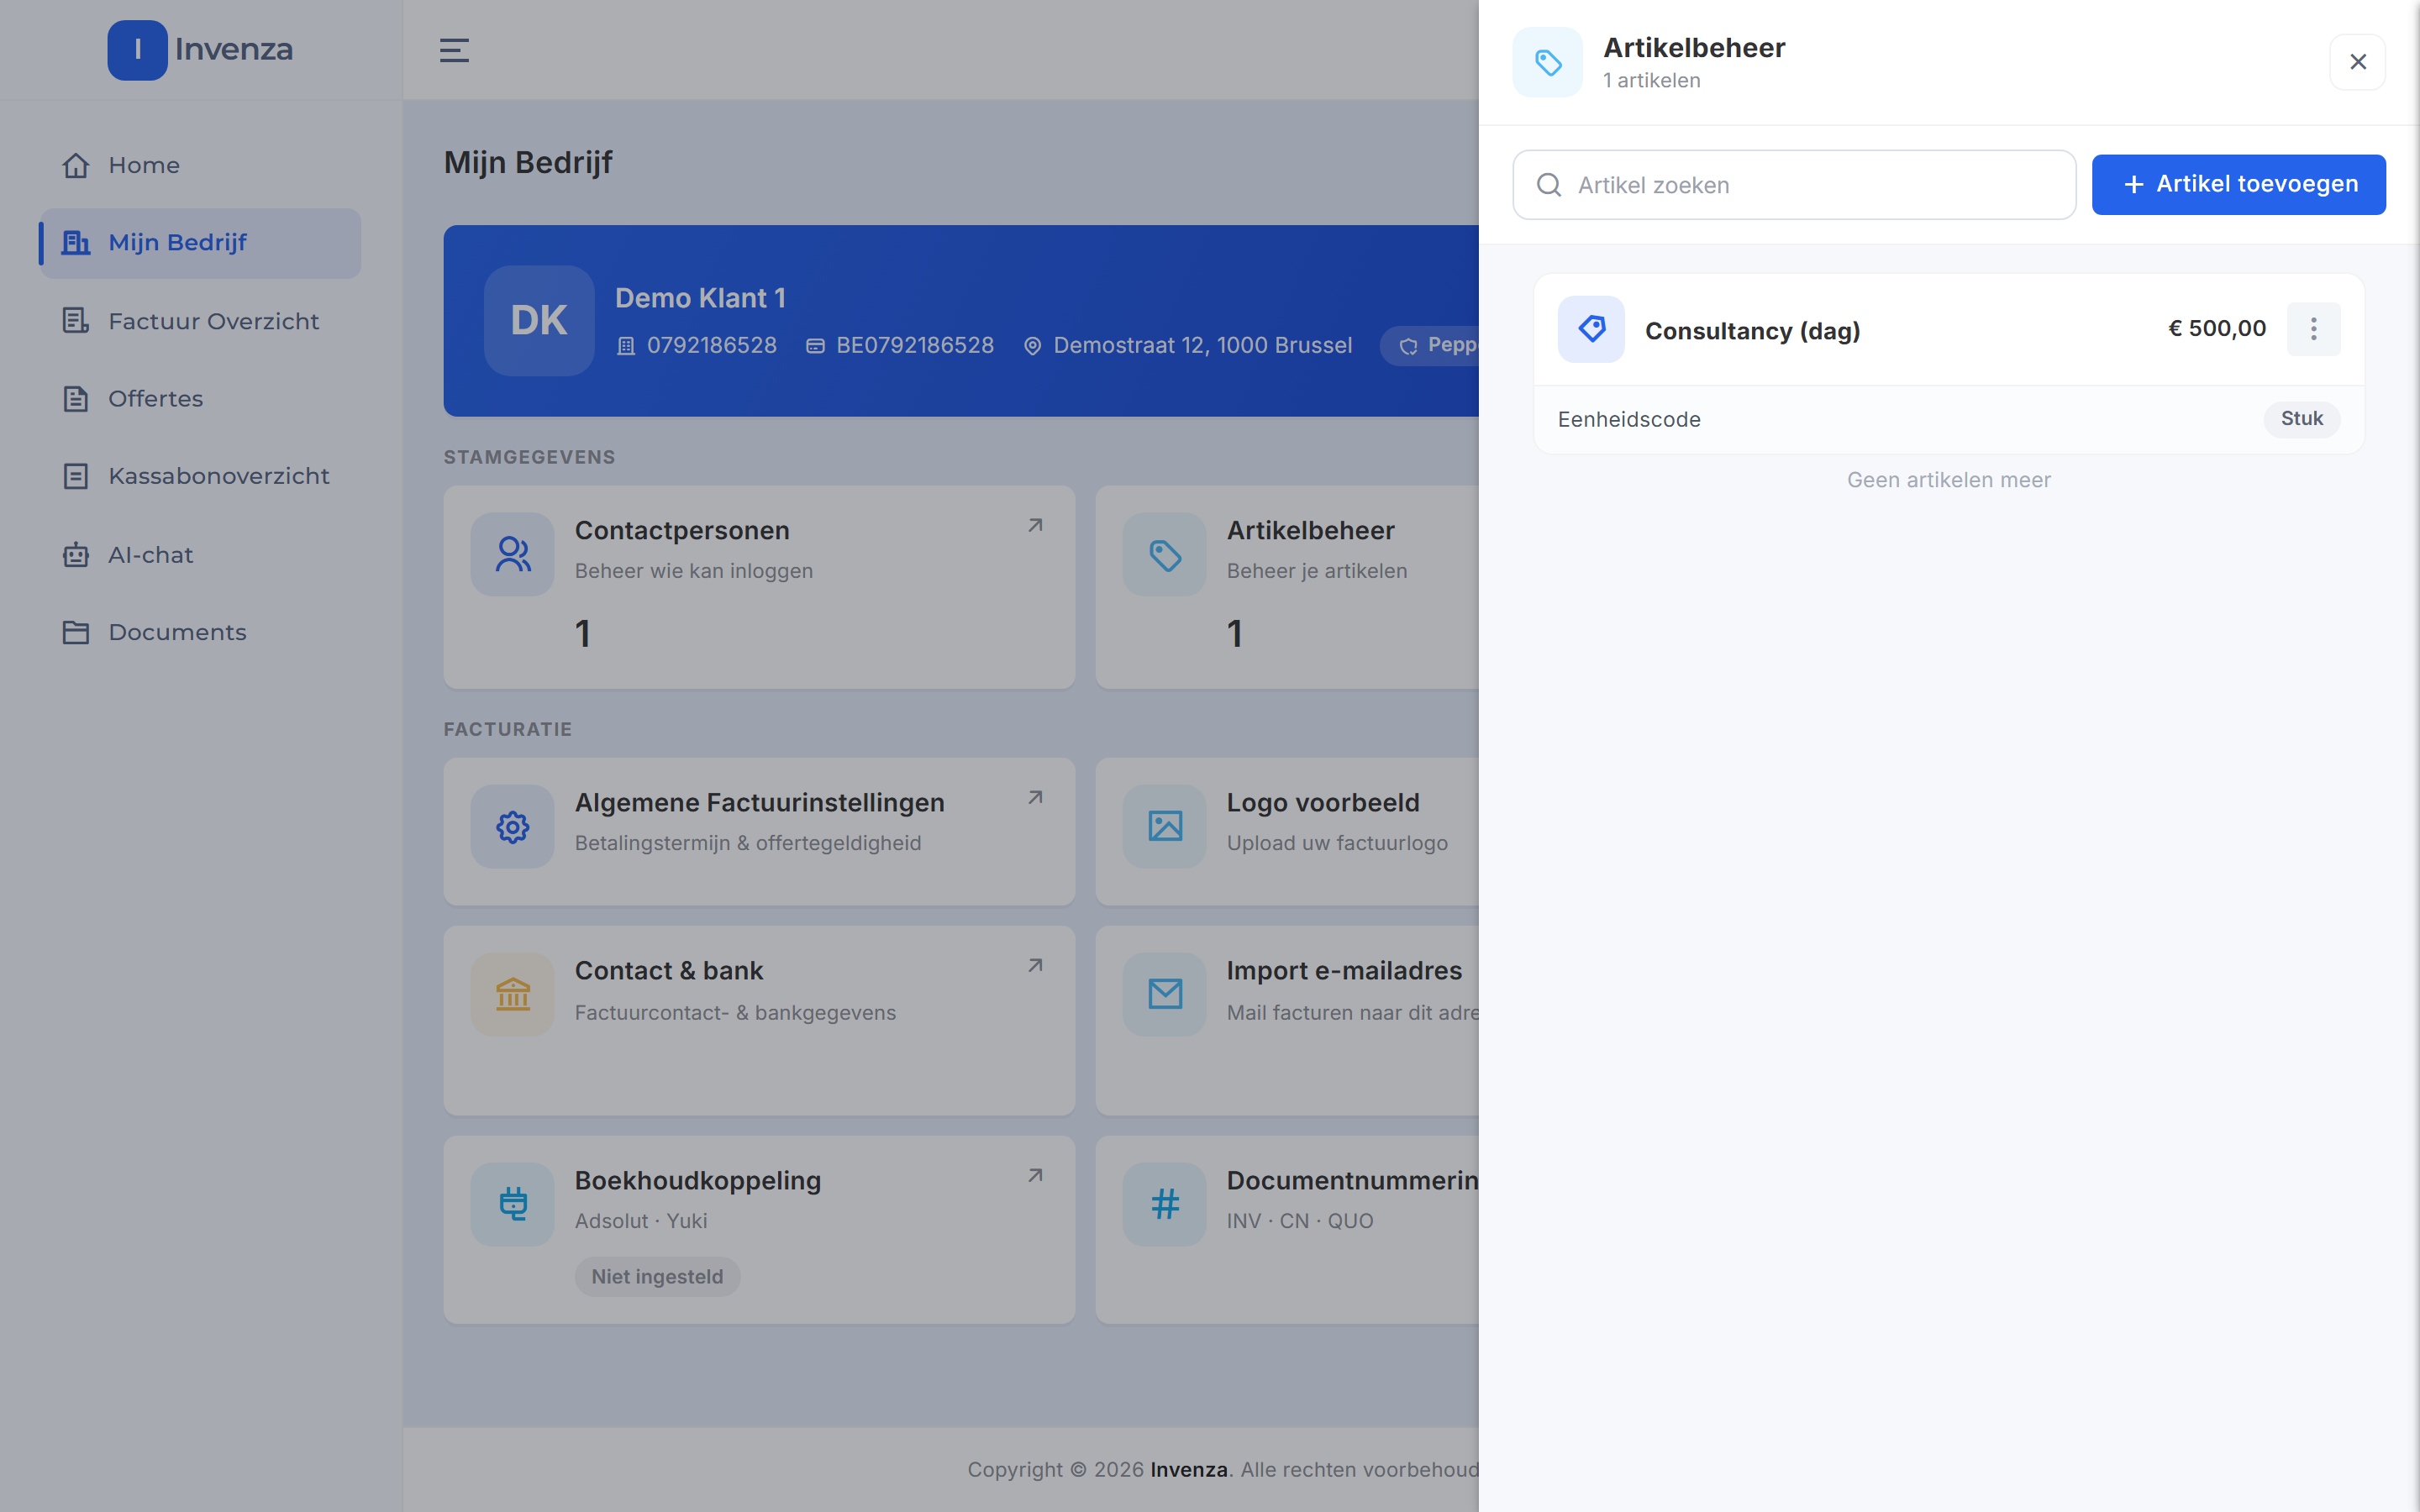2420x1512 pixels.
Task: Open Kassabonoverzicht page
Action: pyautogui.click(x=200, y=476)
